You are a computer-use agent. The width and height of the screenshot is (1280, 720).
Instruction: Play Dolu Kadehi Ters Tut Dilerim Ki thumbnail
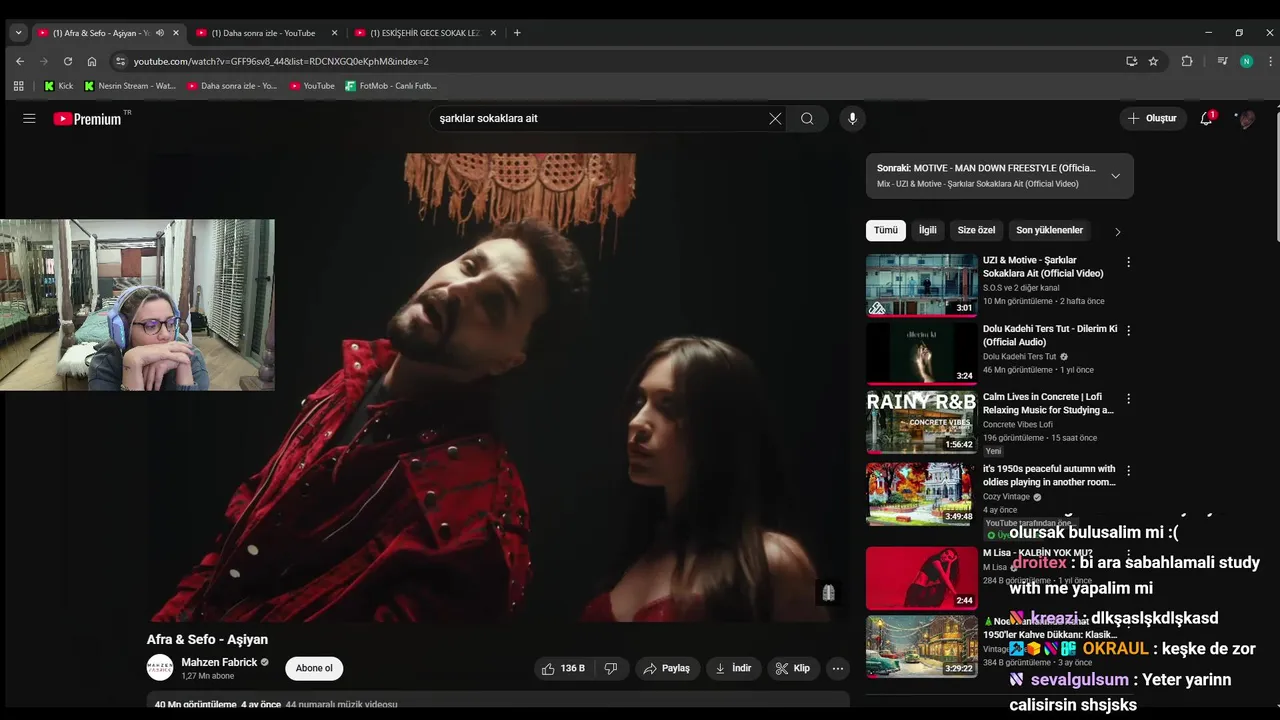click(921, 353)
